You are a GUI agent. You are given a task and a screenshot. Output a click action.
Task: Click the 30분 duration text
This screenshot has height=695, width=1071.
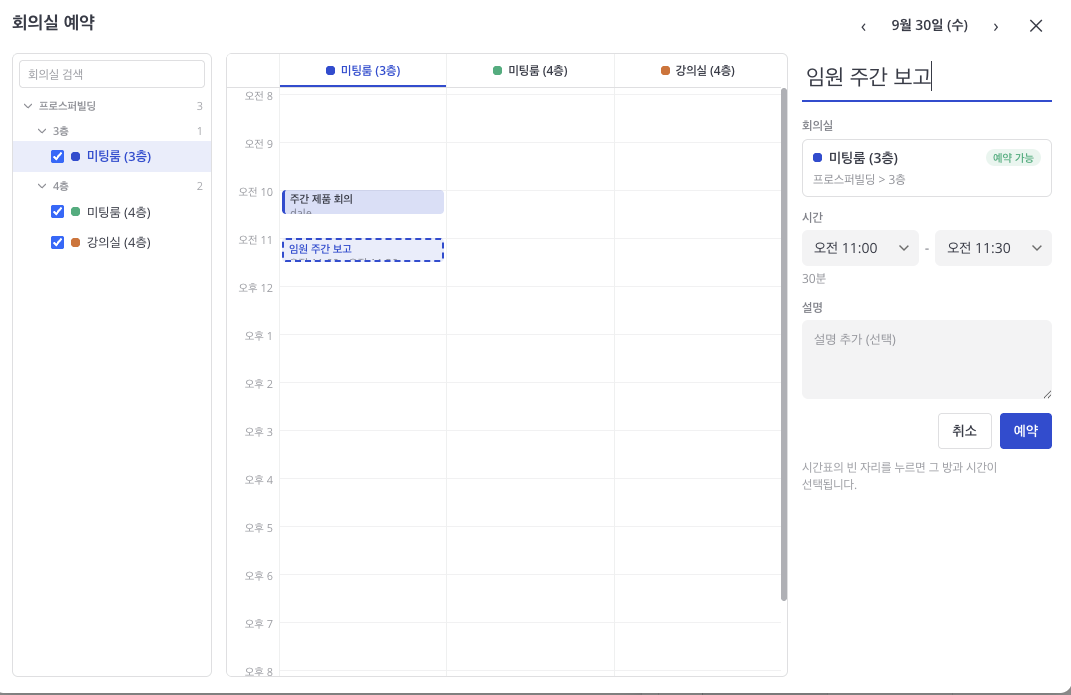tap(813, 279)
